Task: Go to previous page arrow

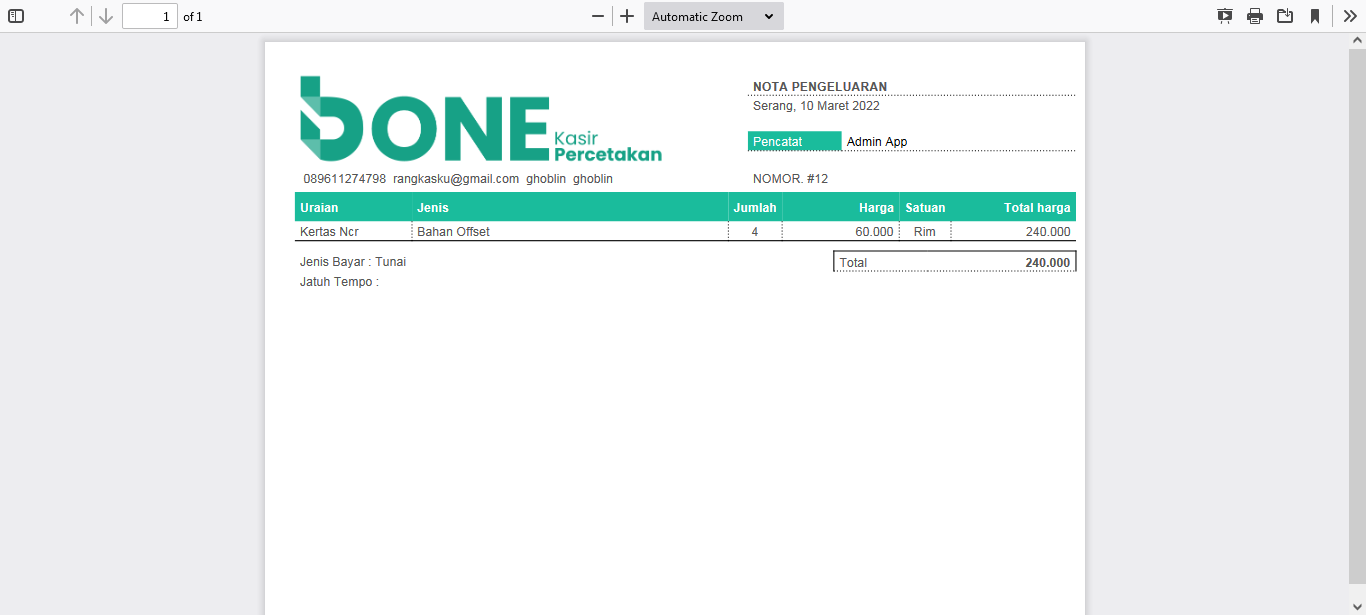Action: [x=77, y=16]
